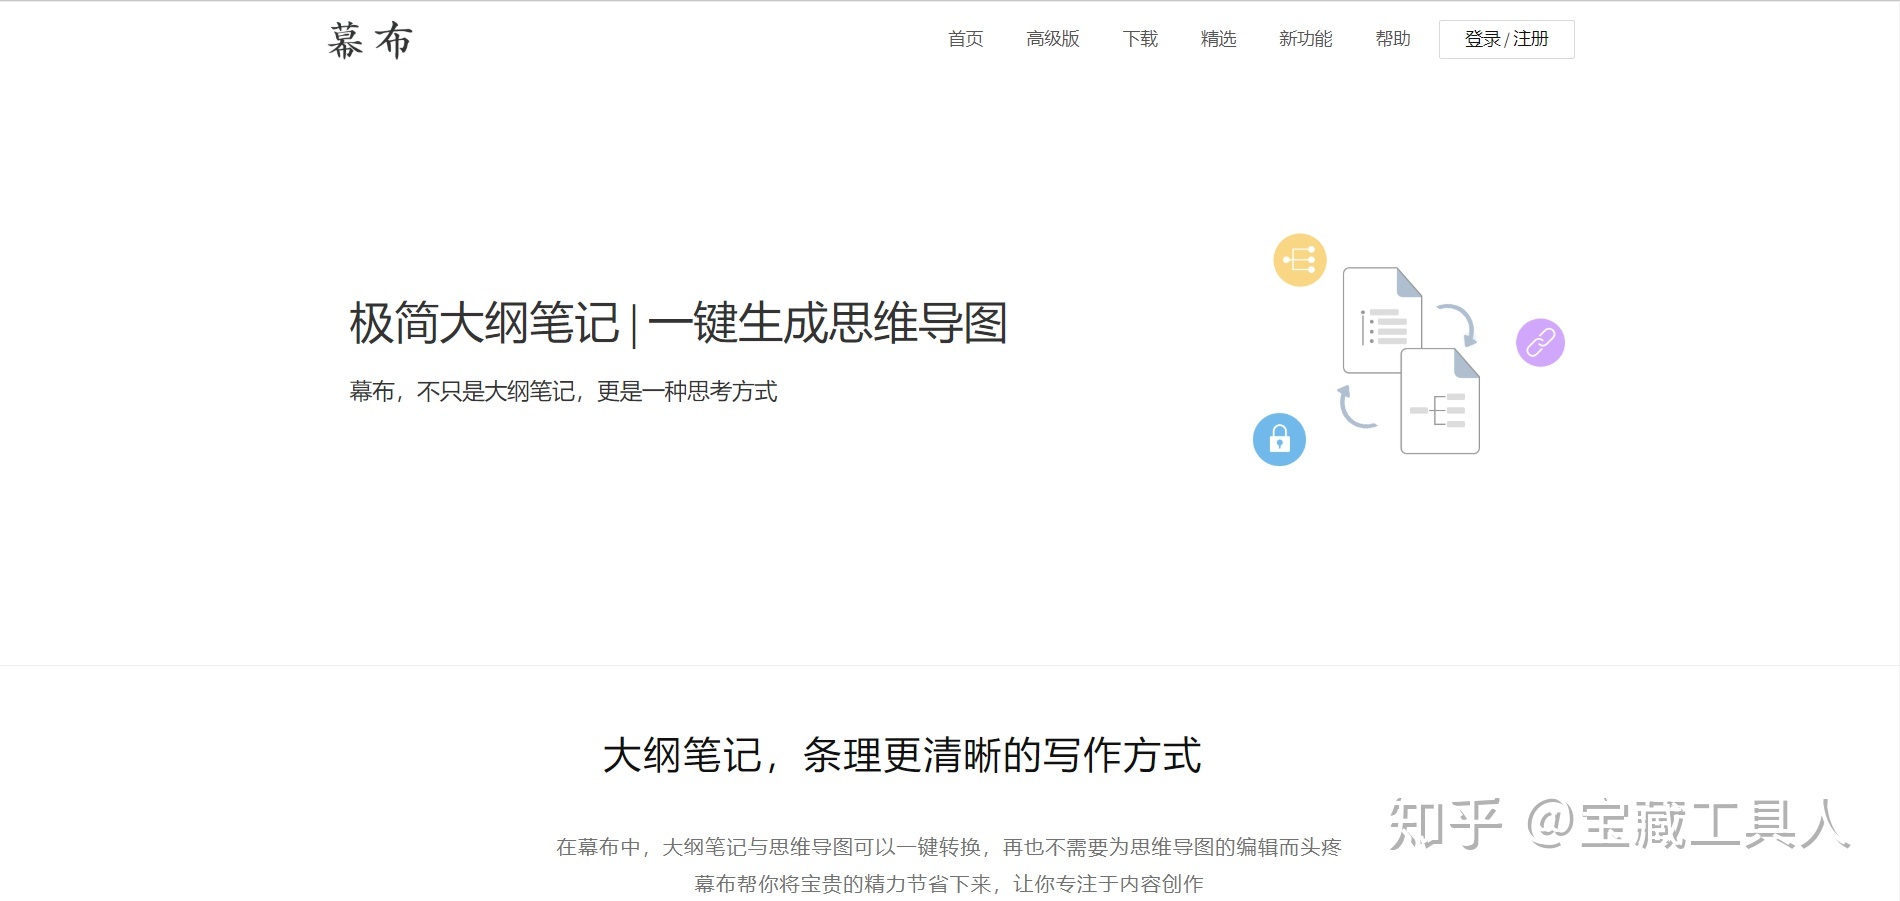Click the blue padlock icon

pyautogui.click(x=1279, y=440)
